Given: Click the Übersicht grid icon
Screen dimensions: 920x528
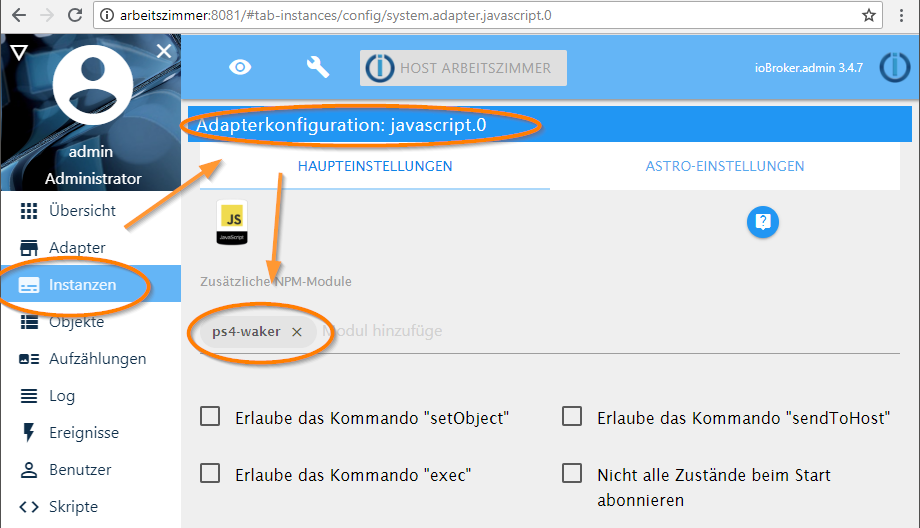Looking at the screenshot, I should pyautogui.click(x=29, y=211).
